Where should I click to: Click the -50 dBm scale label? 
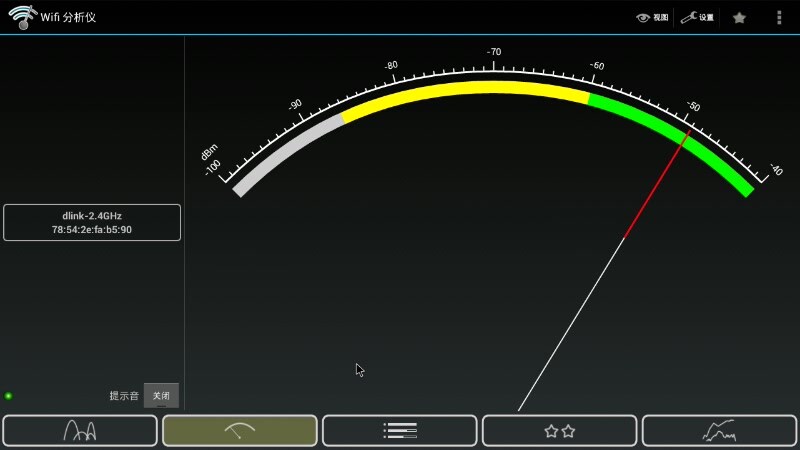[x=693, y=106]
